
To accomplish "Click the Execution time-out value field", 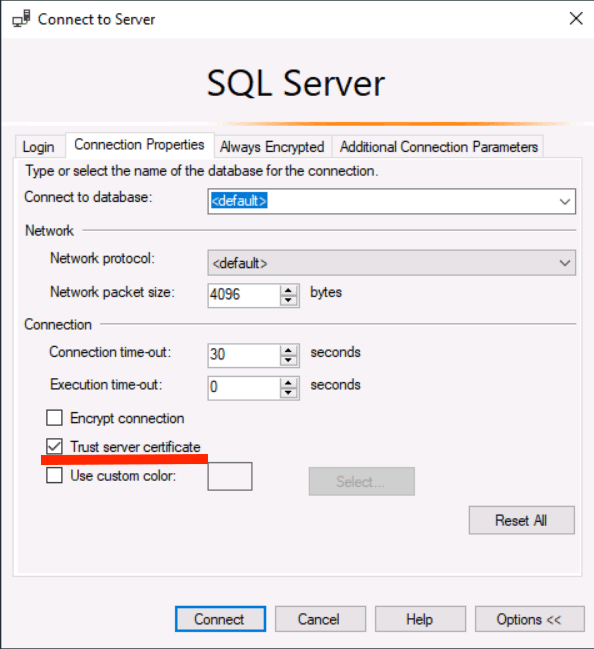I will tap(244, 388).
